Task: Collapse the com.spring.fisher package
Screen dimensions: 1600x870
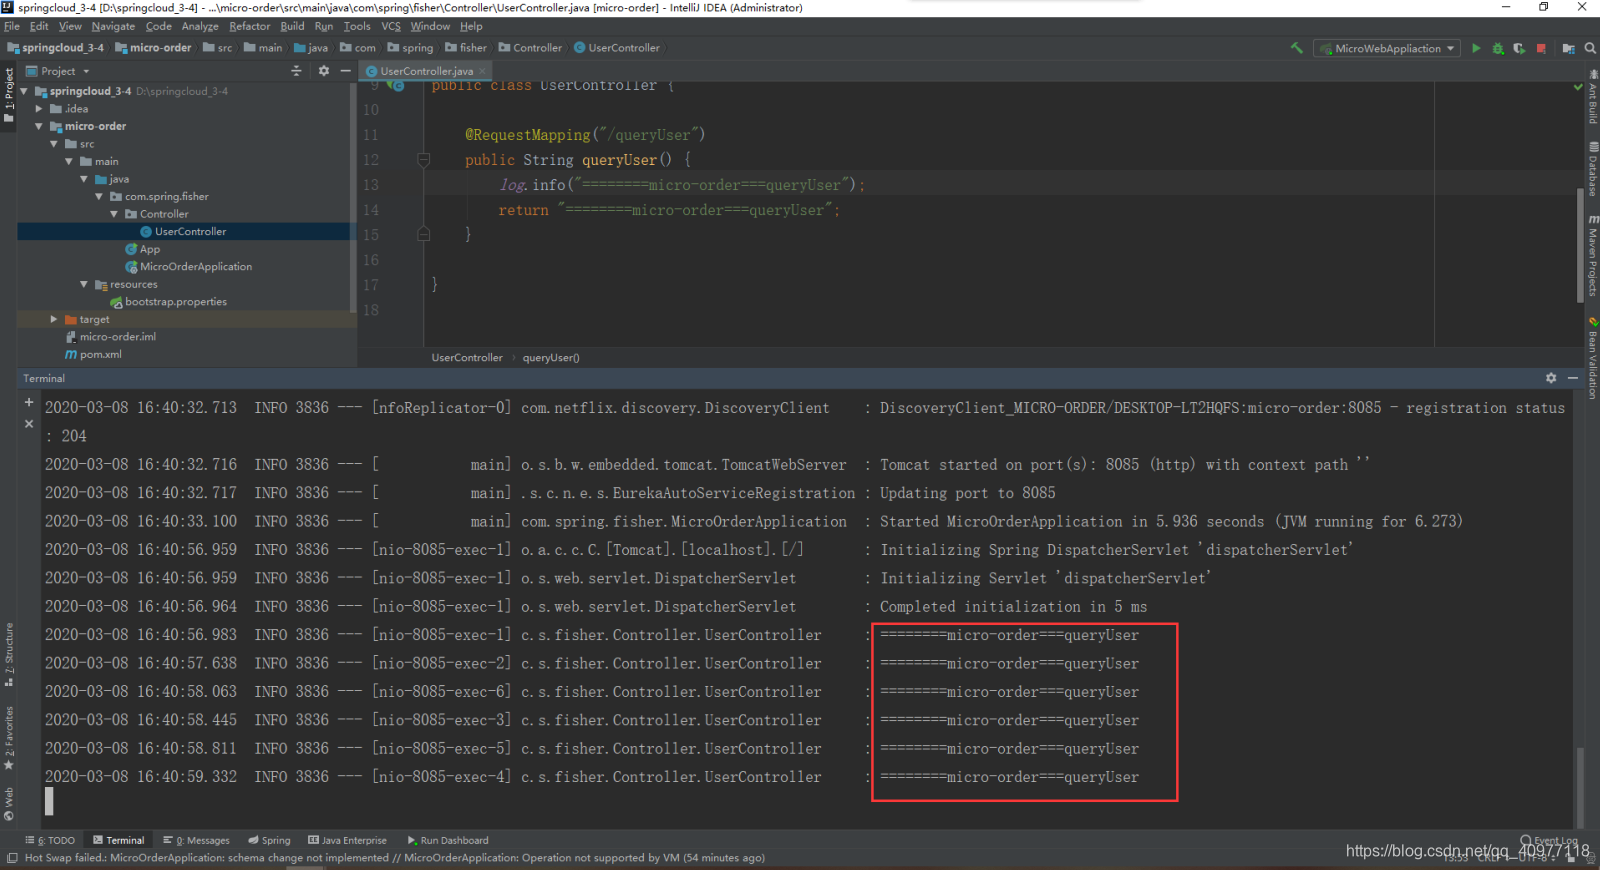Action: [99, 196]
